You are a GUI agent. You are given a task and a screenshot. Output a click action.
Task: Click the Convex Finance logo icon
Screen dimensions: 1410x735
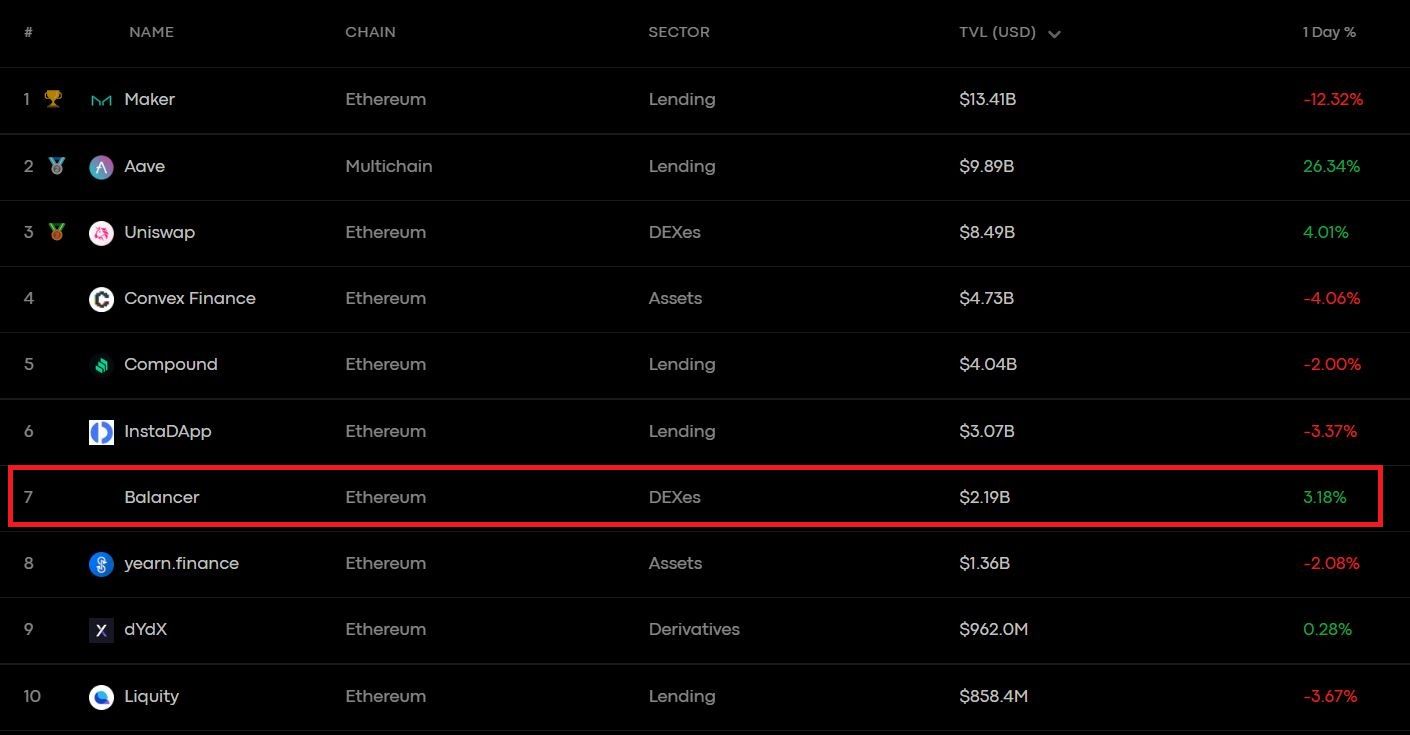click(101, 299)
